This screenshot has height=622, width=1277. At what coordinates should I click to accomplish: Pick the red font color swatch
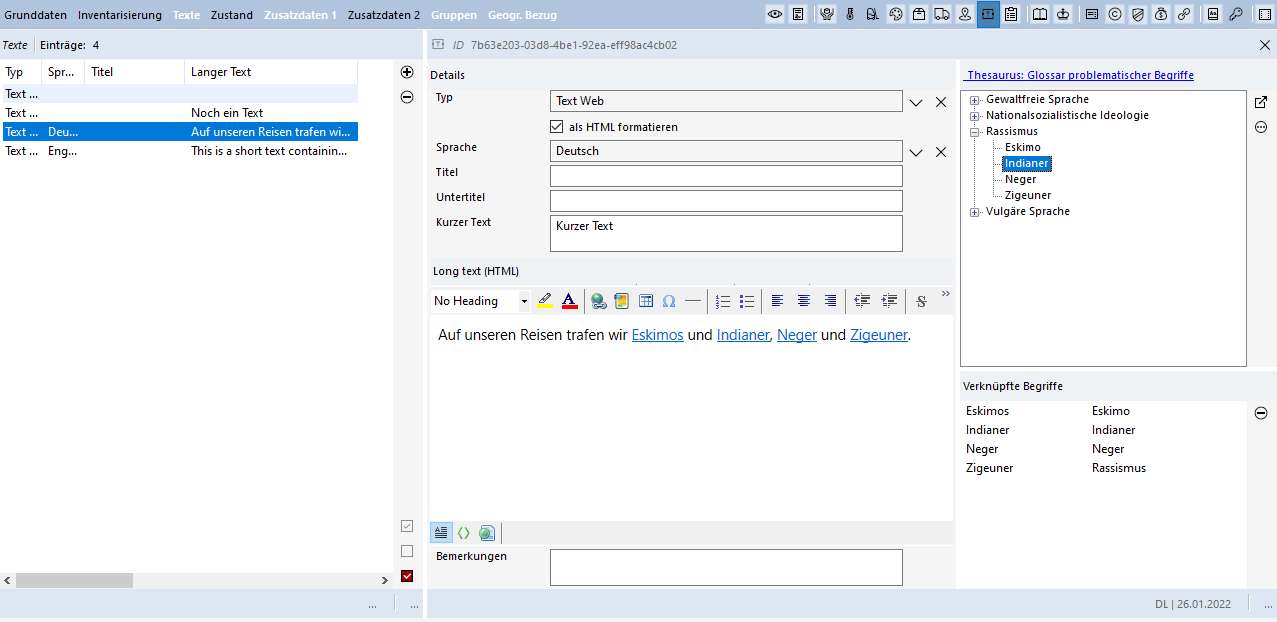[x=569, y=301]
